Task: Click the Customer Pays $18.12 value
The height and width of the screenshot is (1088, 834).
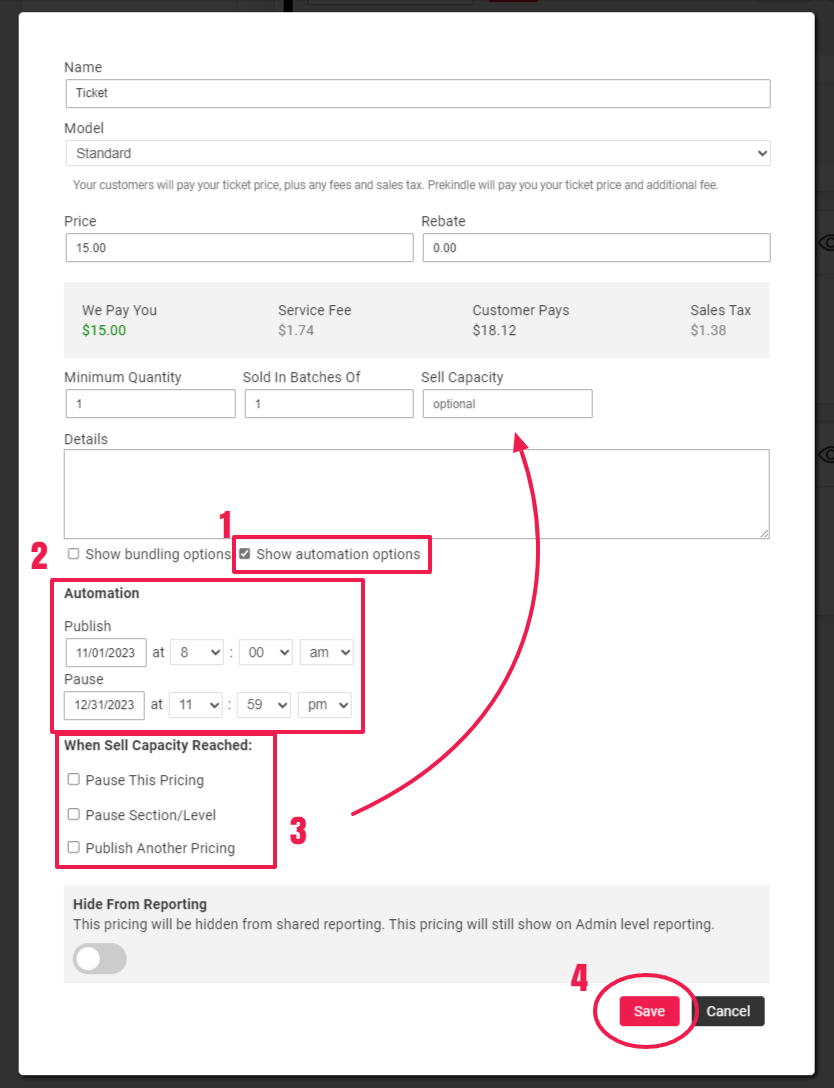Action: [495, 330]
